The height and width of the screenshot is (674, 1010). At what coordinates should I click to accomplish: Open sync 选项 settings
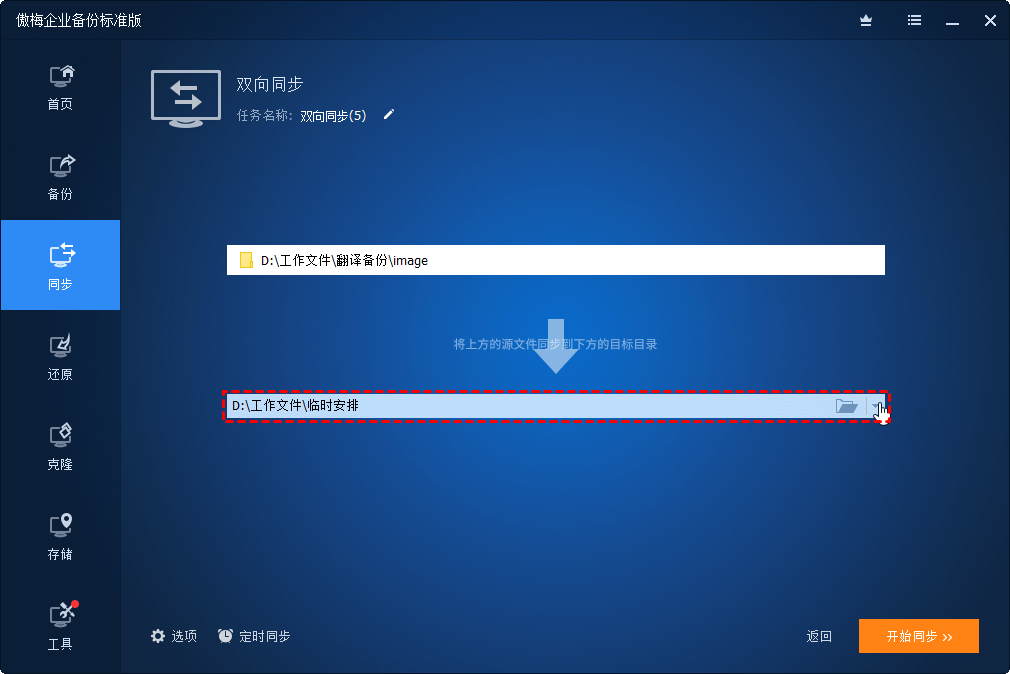[x=174, y=636]
